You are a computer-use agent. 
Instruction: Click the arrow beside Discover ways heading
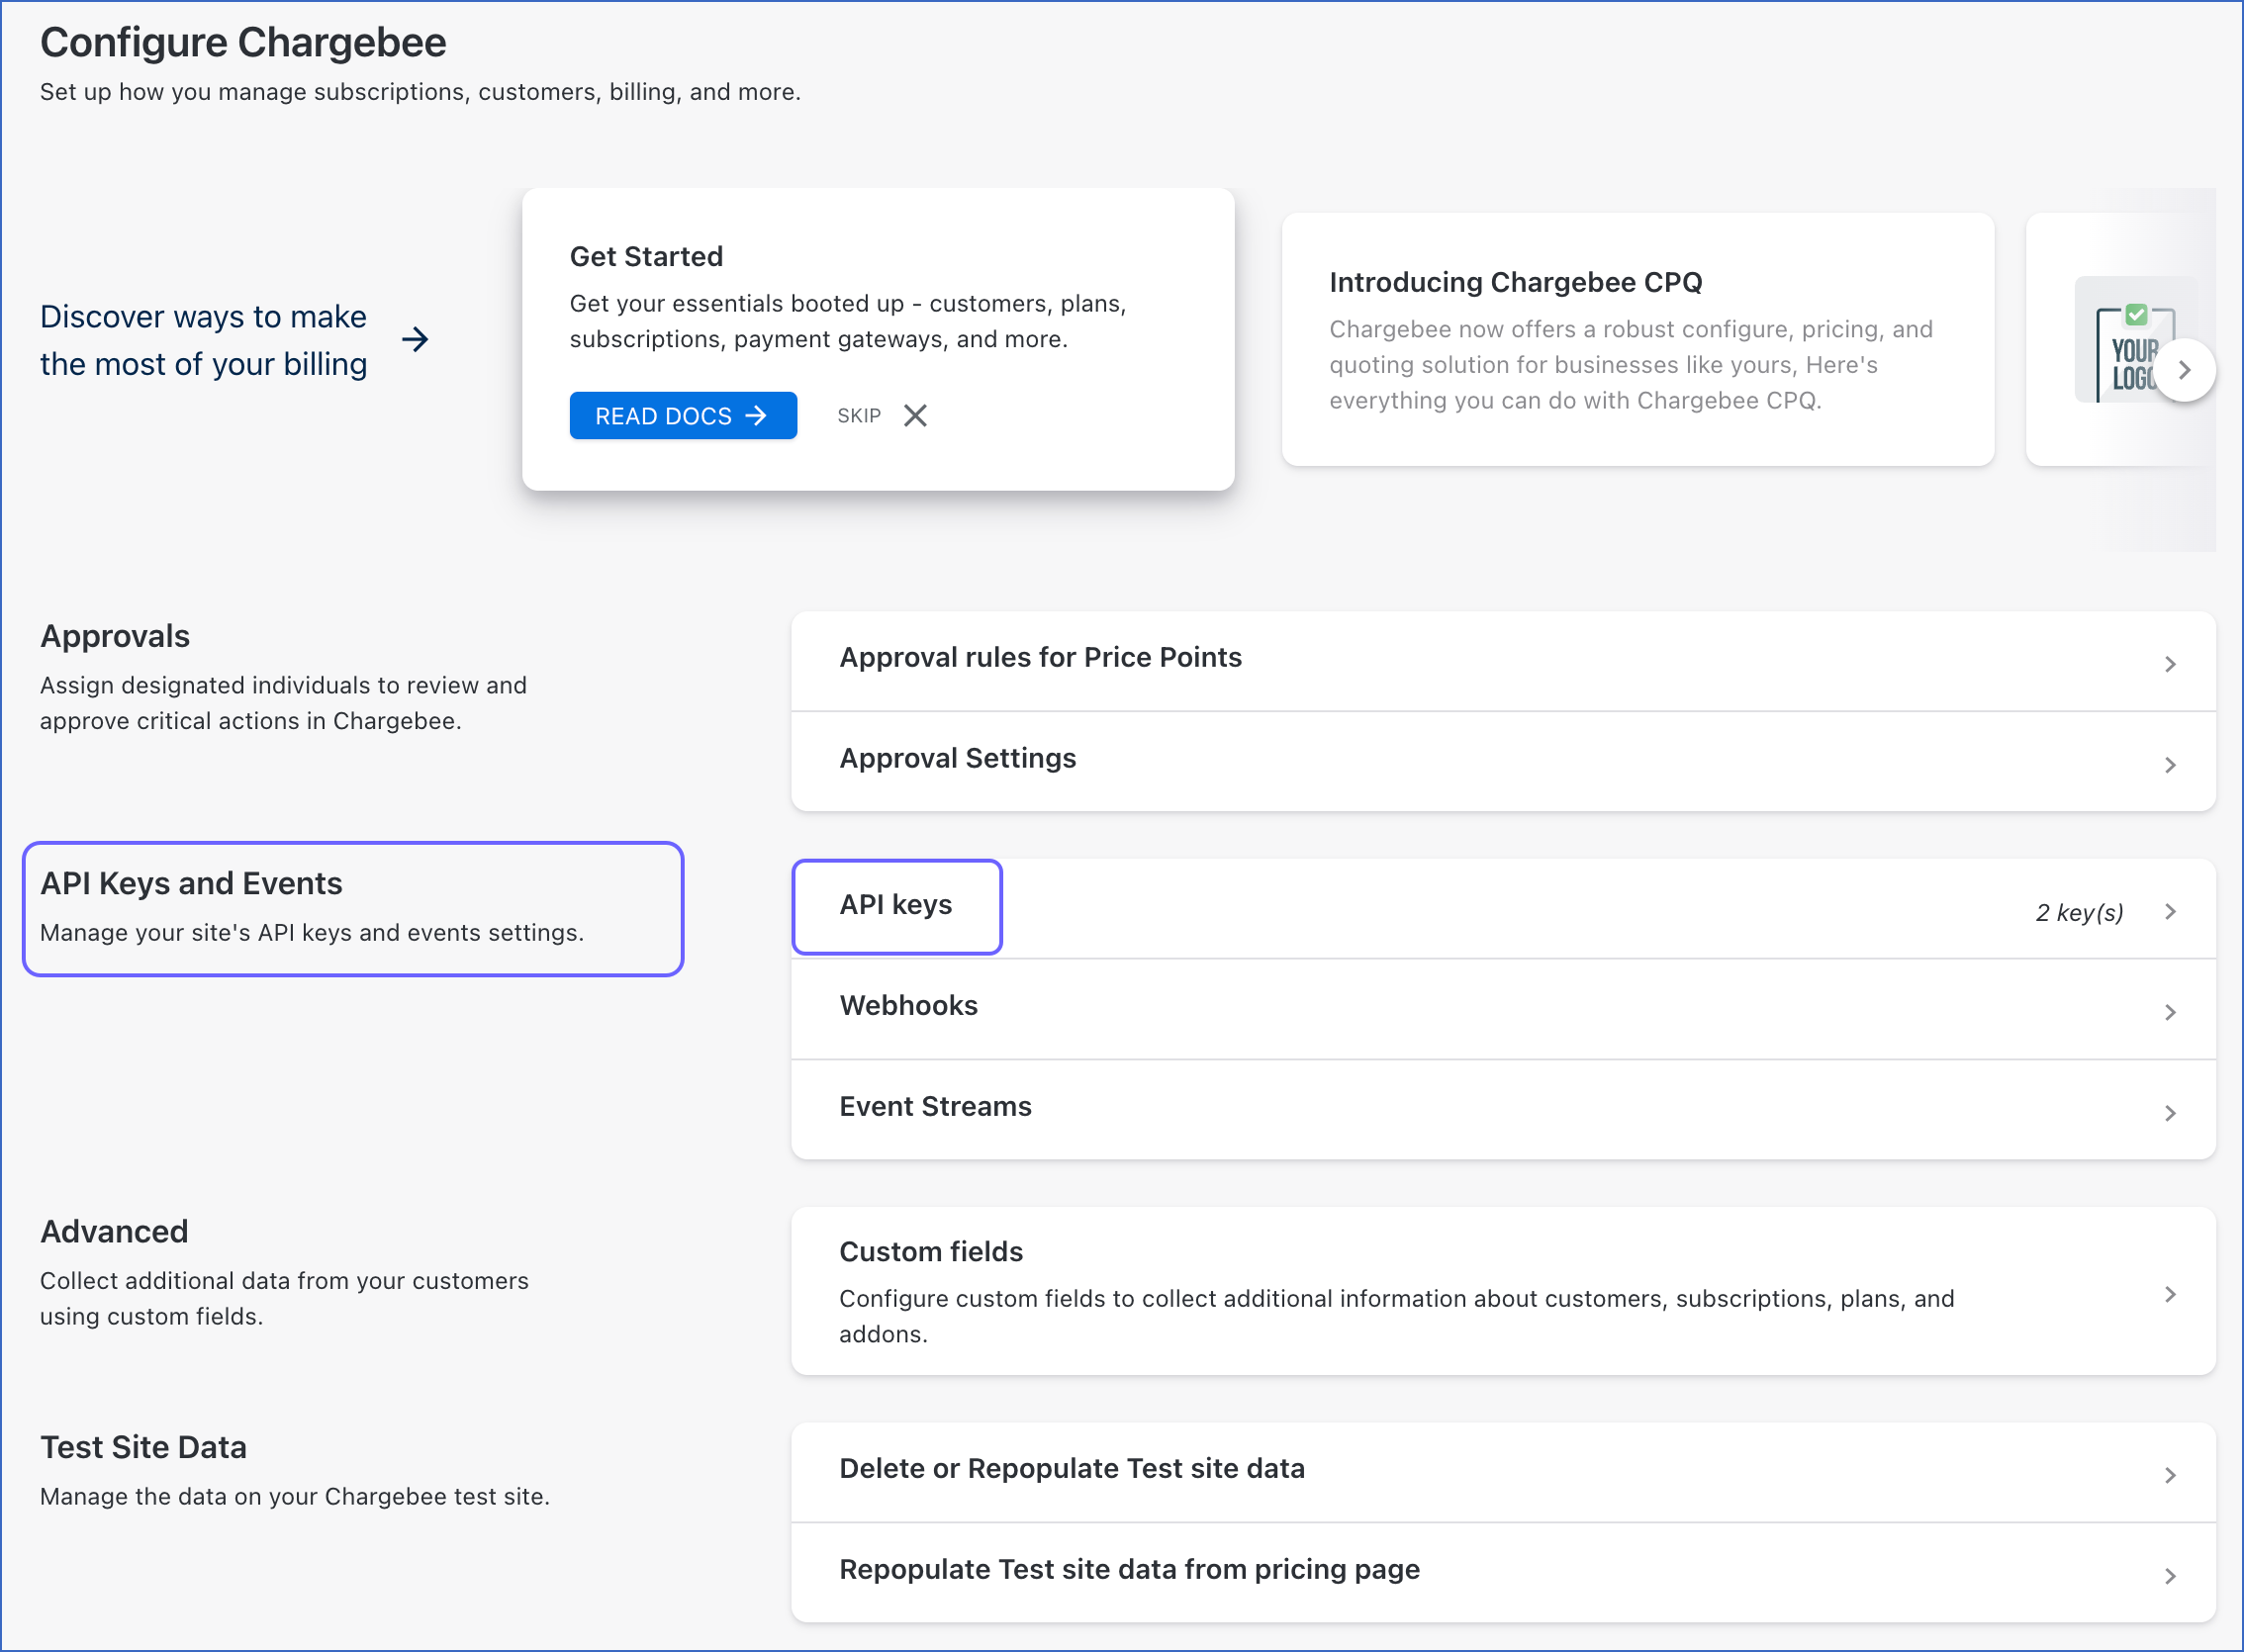click(415, 340)
